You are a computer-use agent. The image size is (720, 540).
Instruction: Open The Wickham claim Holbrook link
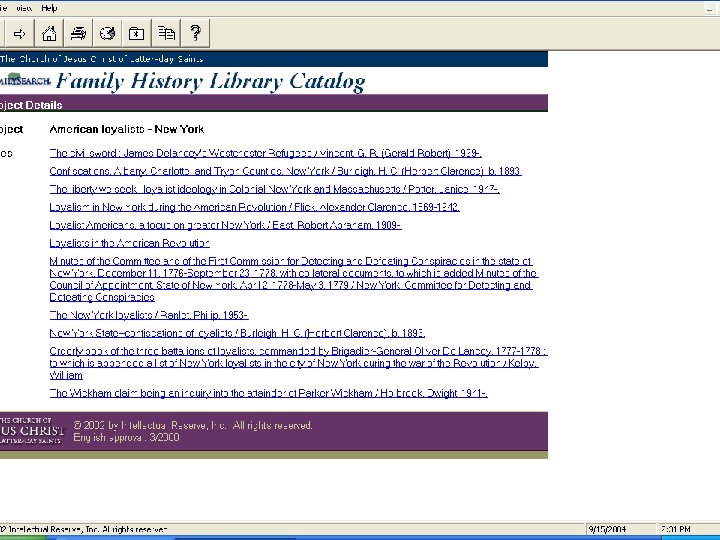pos(268,393)
